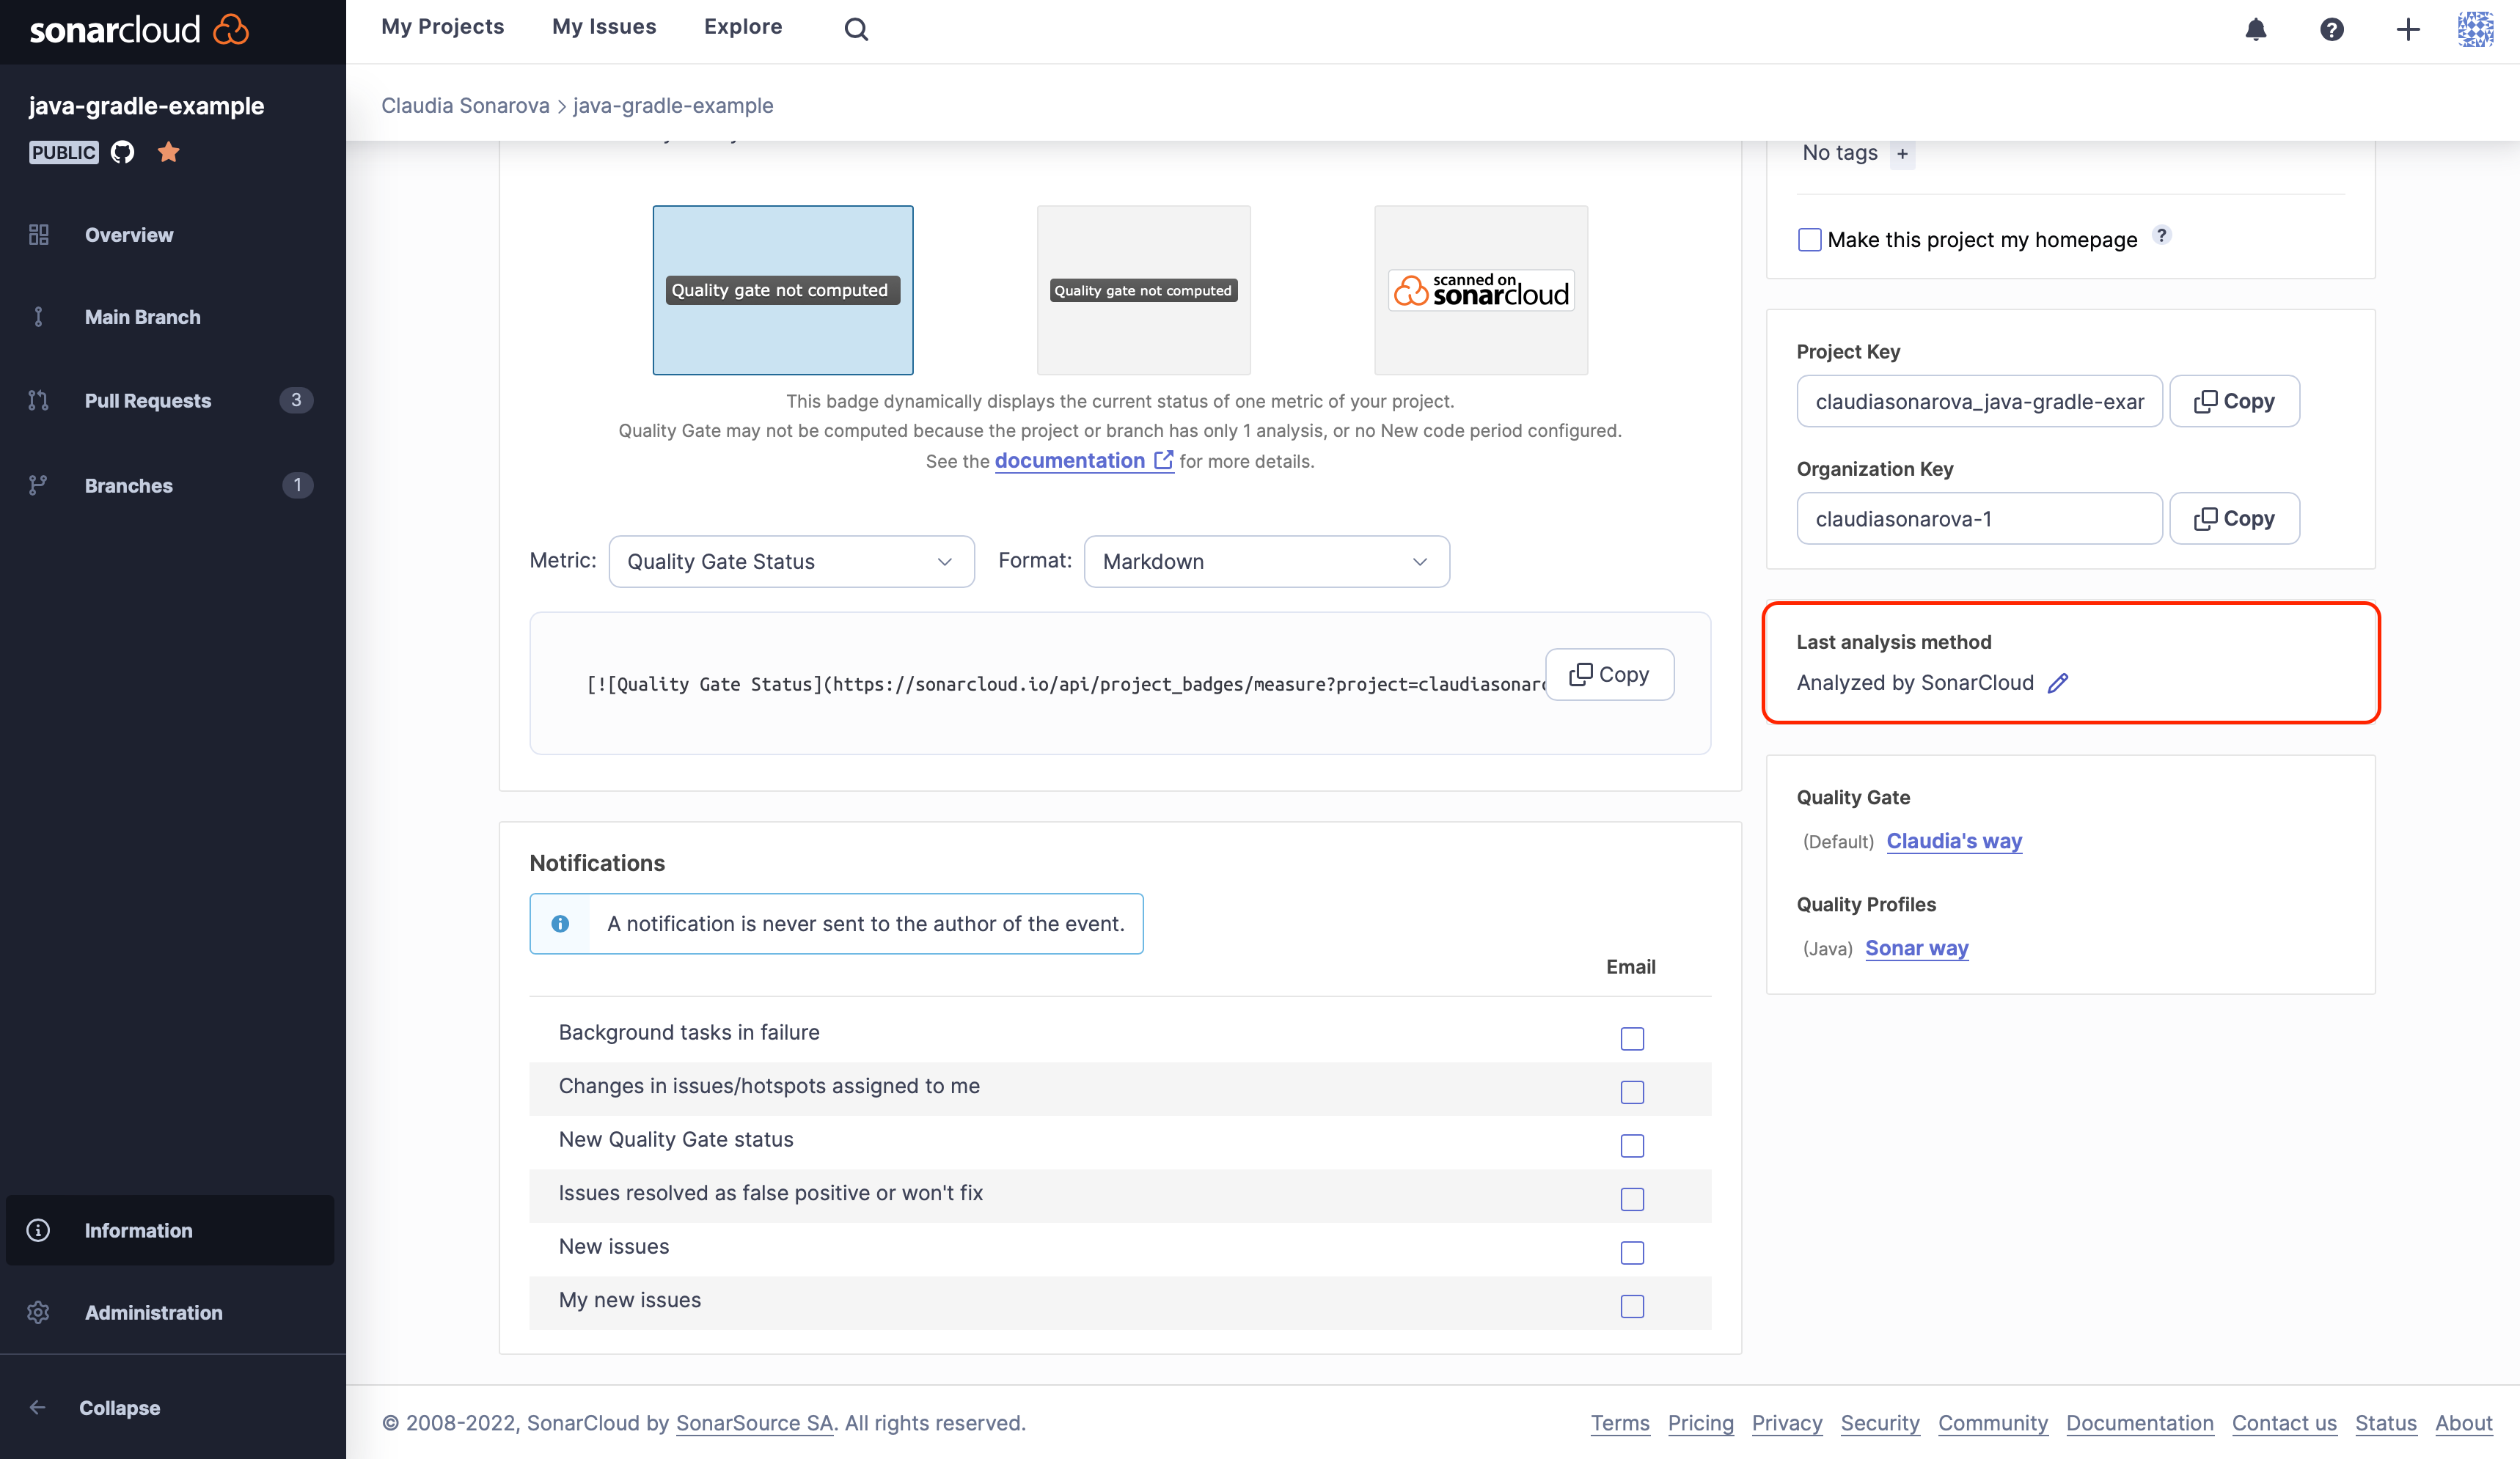
Task: Check Issues resolved as false positive email
Action: point(1632,1199)
